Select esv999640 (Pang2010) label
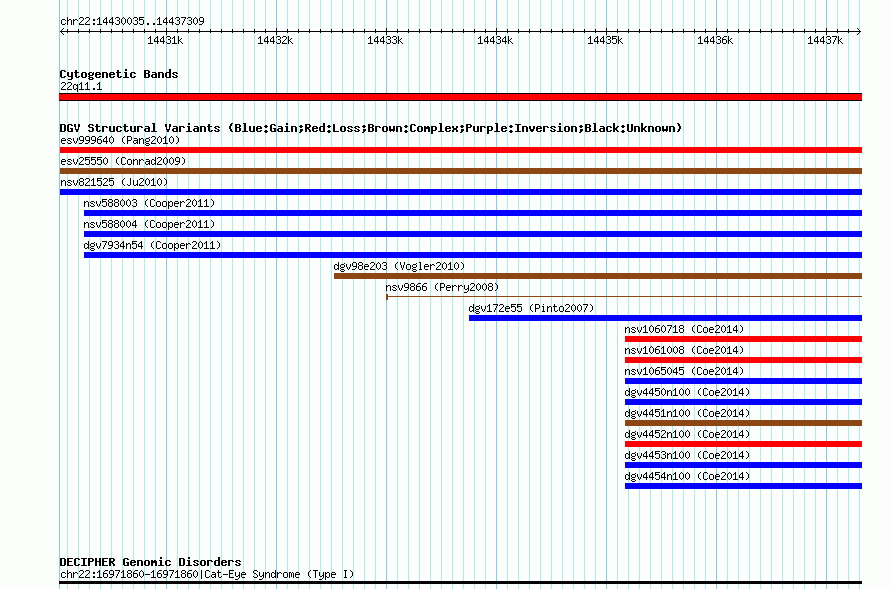 click(x=120, y=140)
